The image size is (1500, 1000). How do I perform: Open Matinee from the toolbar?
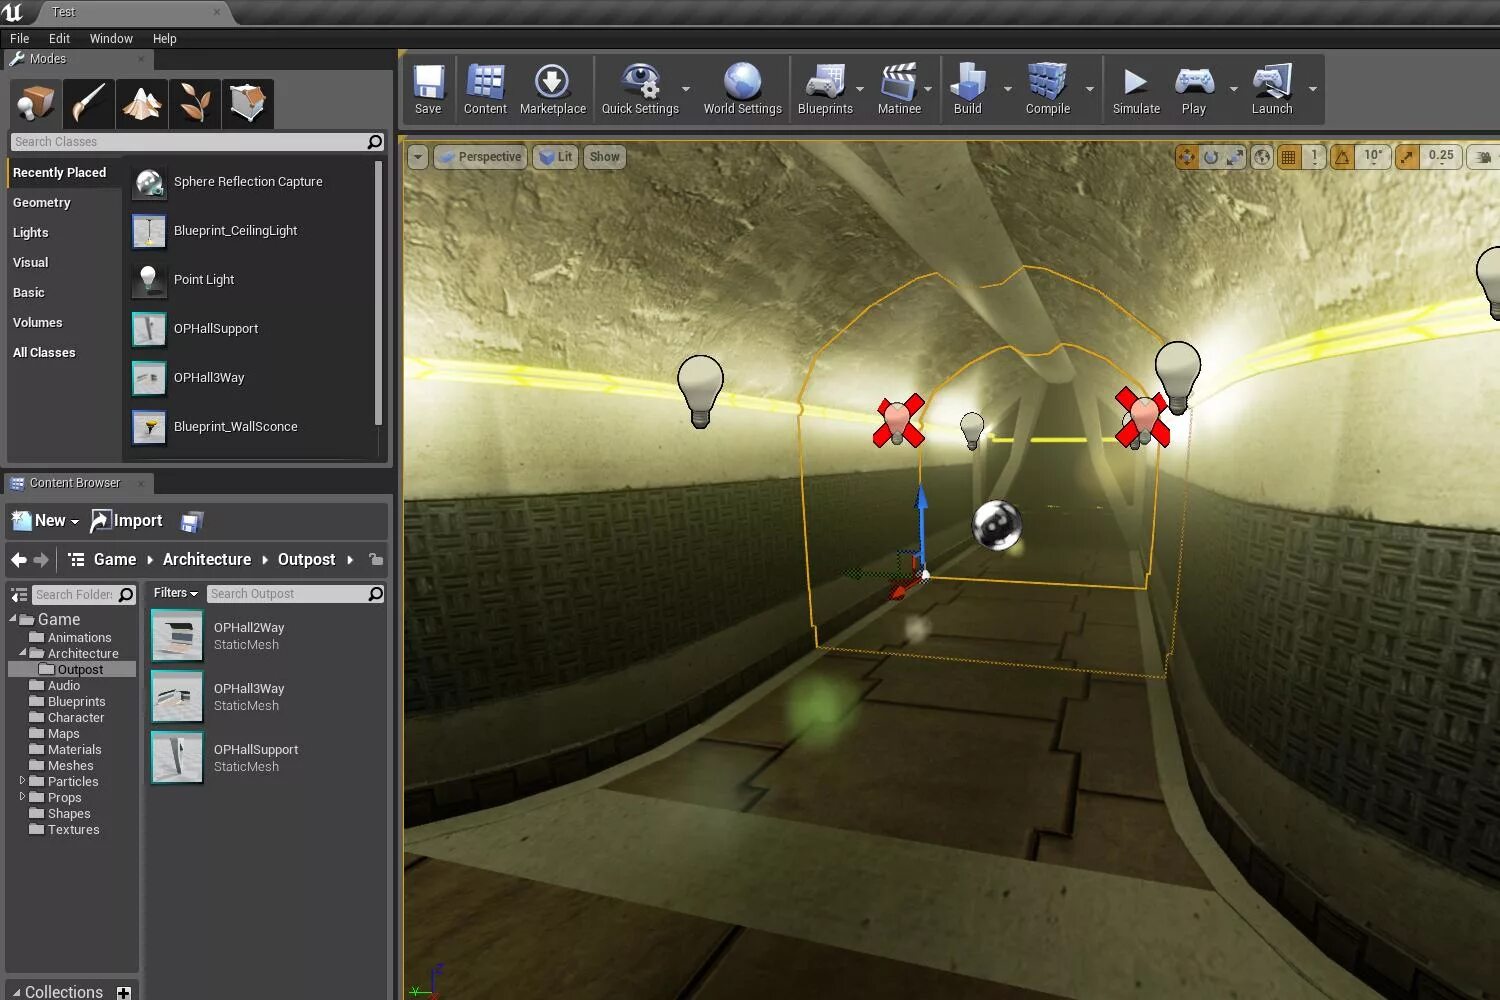[x=898, y=88]
